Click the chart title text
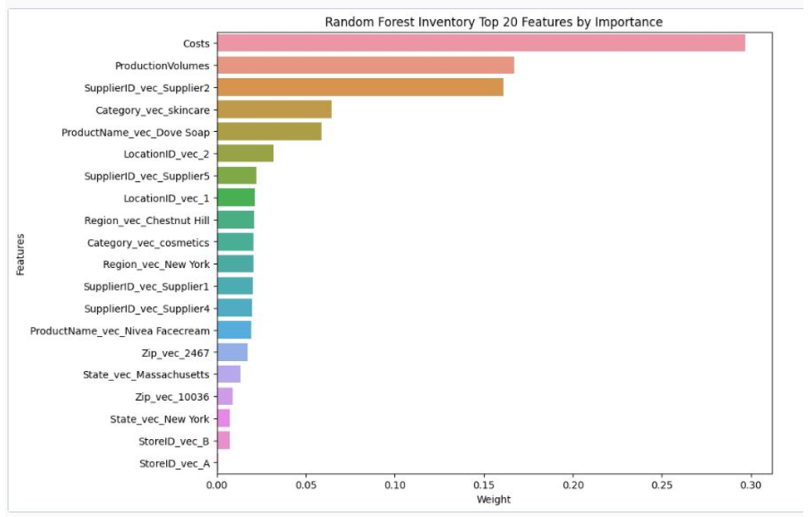810x517 pixels. pos(494,22)
